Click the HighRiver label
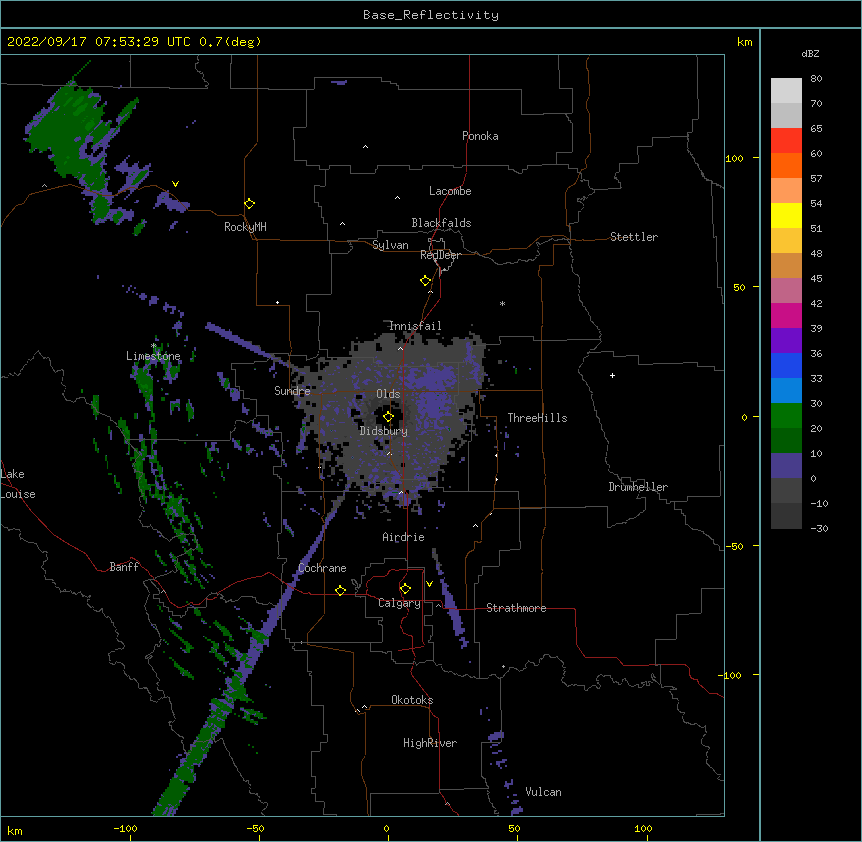Screen dimensions: 862x842 coord(430,743)
